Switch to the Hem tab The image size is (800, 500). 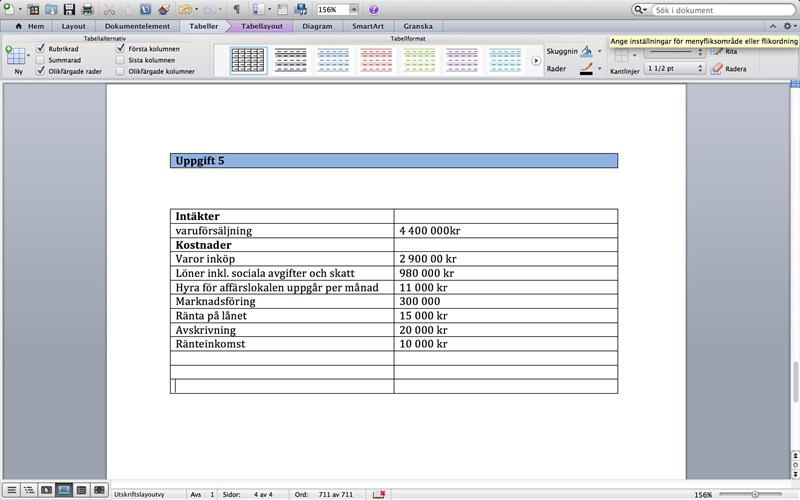coord(30,26)
